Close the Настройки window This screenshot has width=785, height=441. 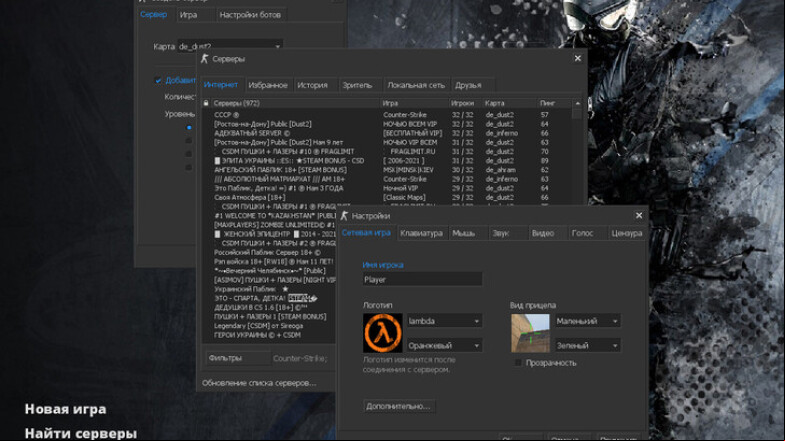[x=639, y=215]
